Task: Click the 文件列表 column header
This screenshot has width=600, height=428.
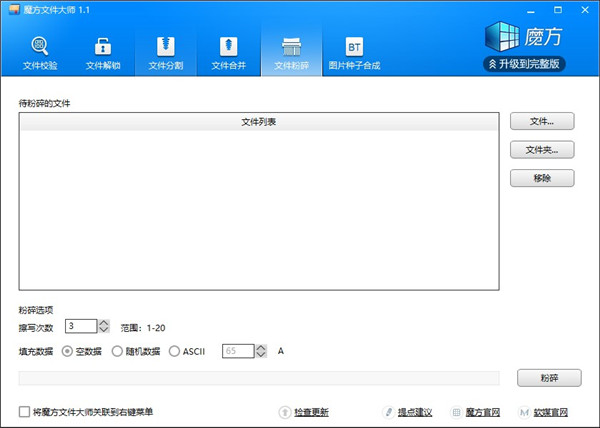Action: pyautogui.click(x=259, y=122)
